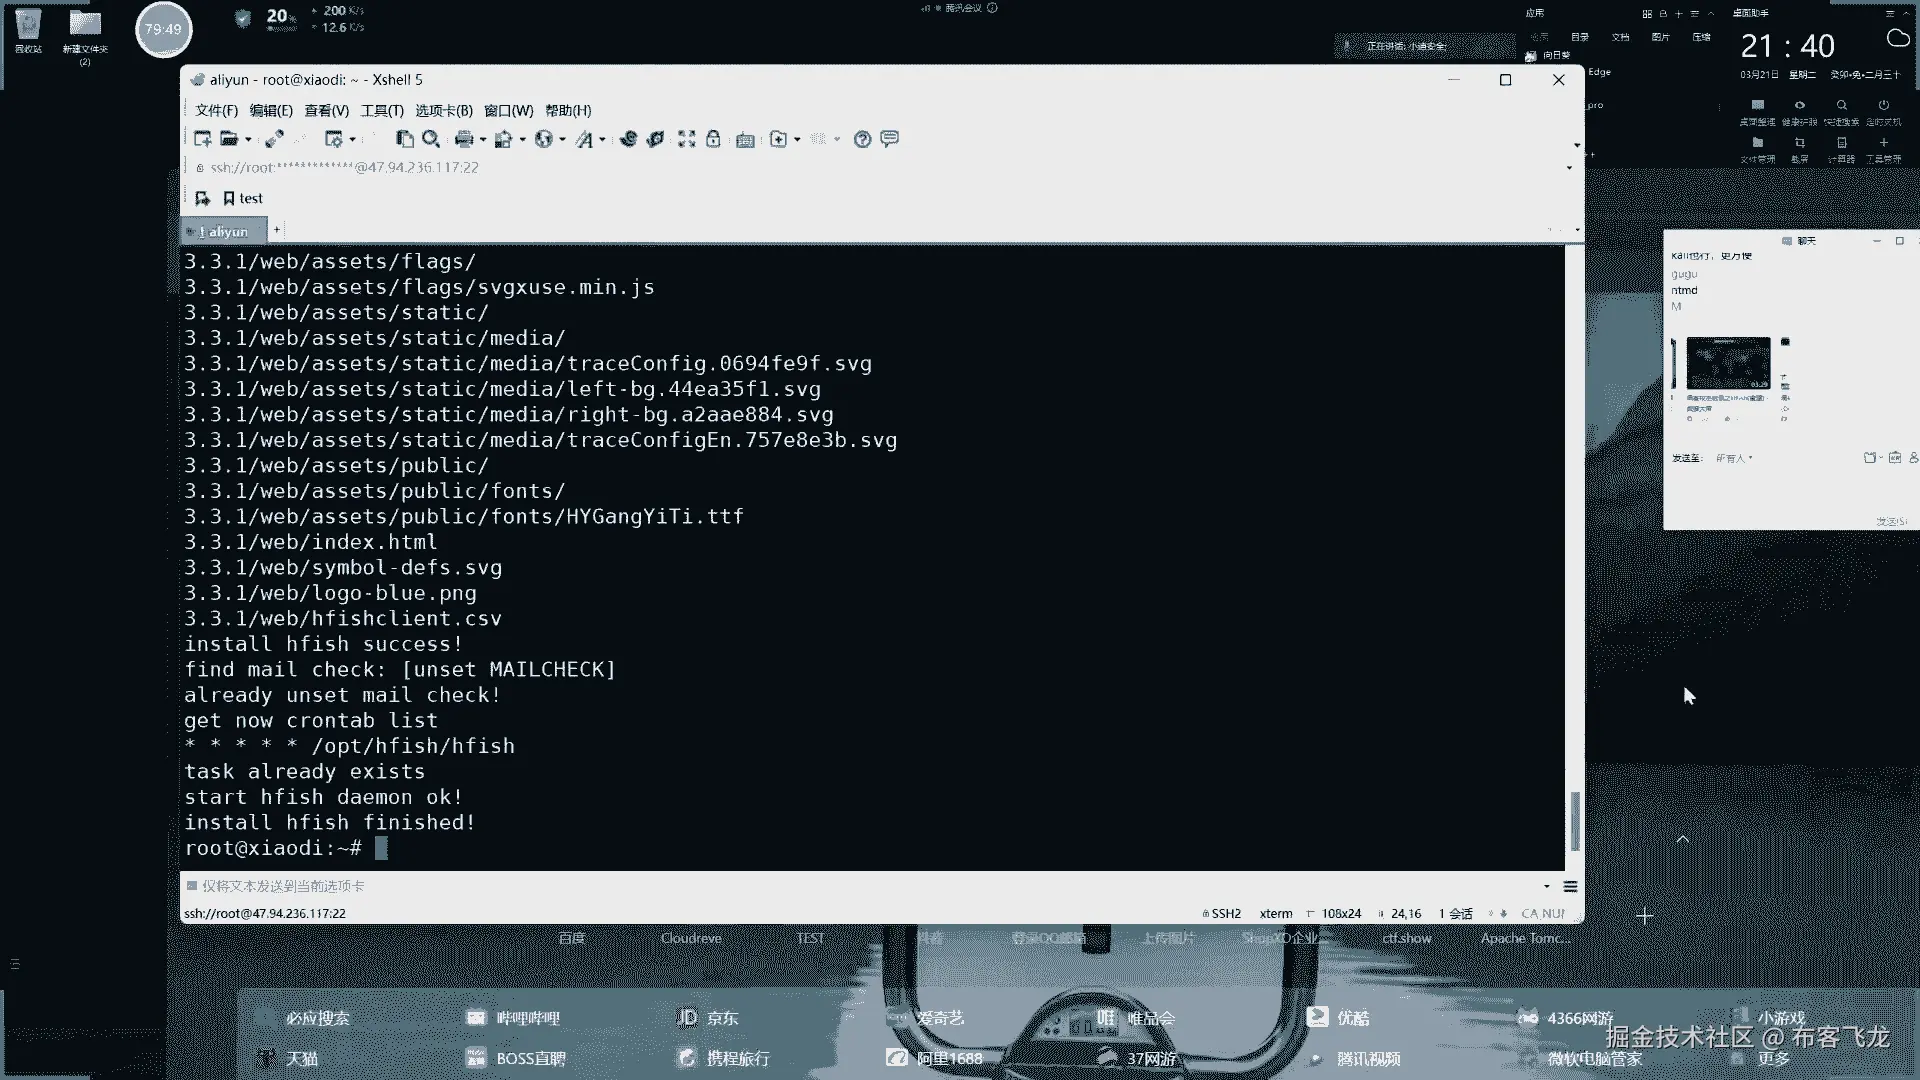
Task: Click the Copy/Paste clipboard toolbar icon
Action: click(x=404, y=139)
